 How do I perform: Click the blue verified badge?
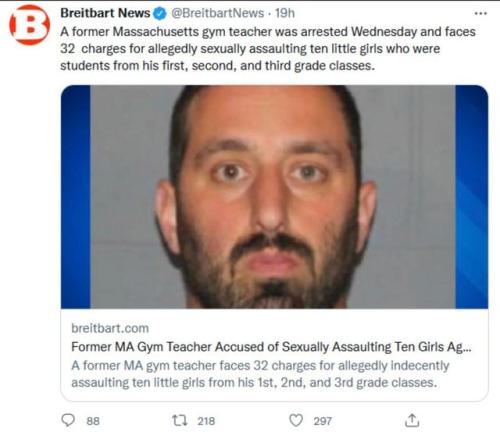[160, 13]
